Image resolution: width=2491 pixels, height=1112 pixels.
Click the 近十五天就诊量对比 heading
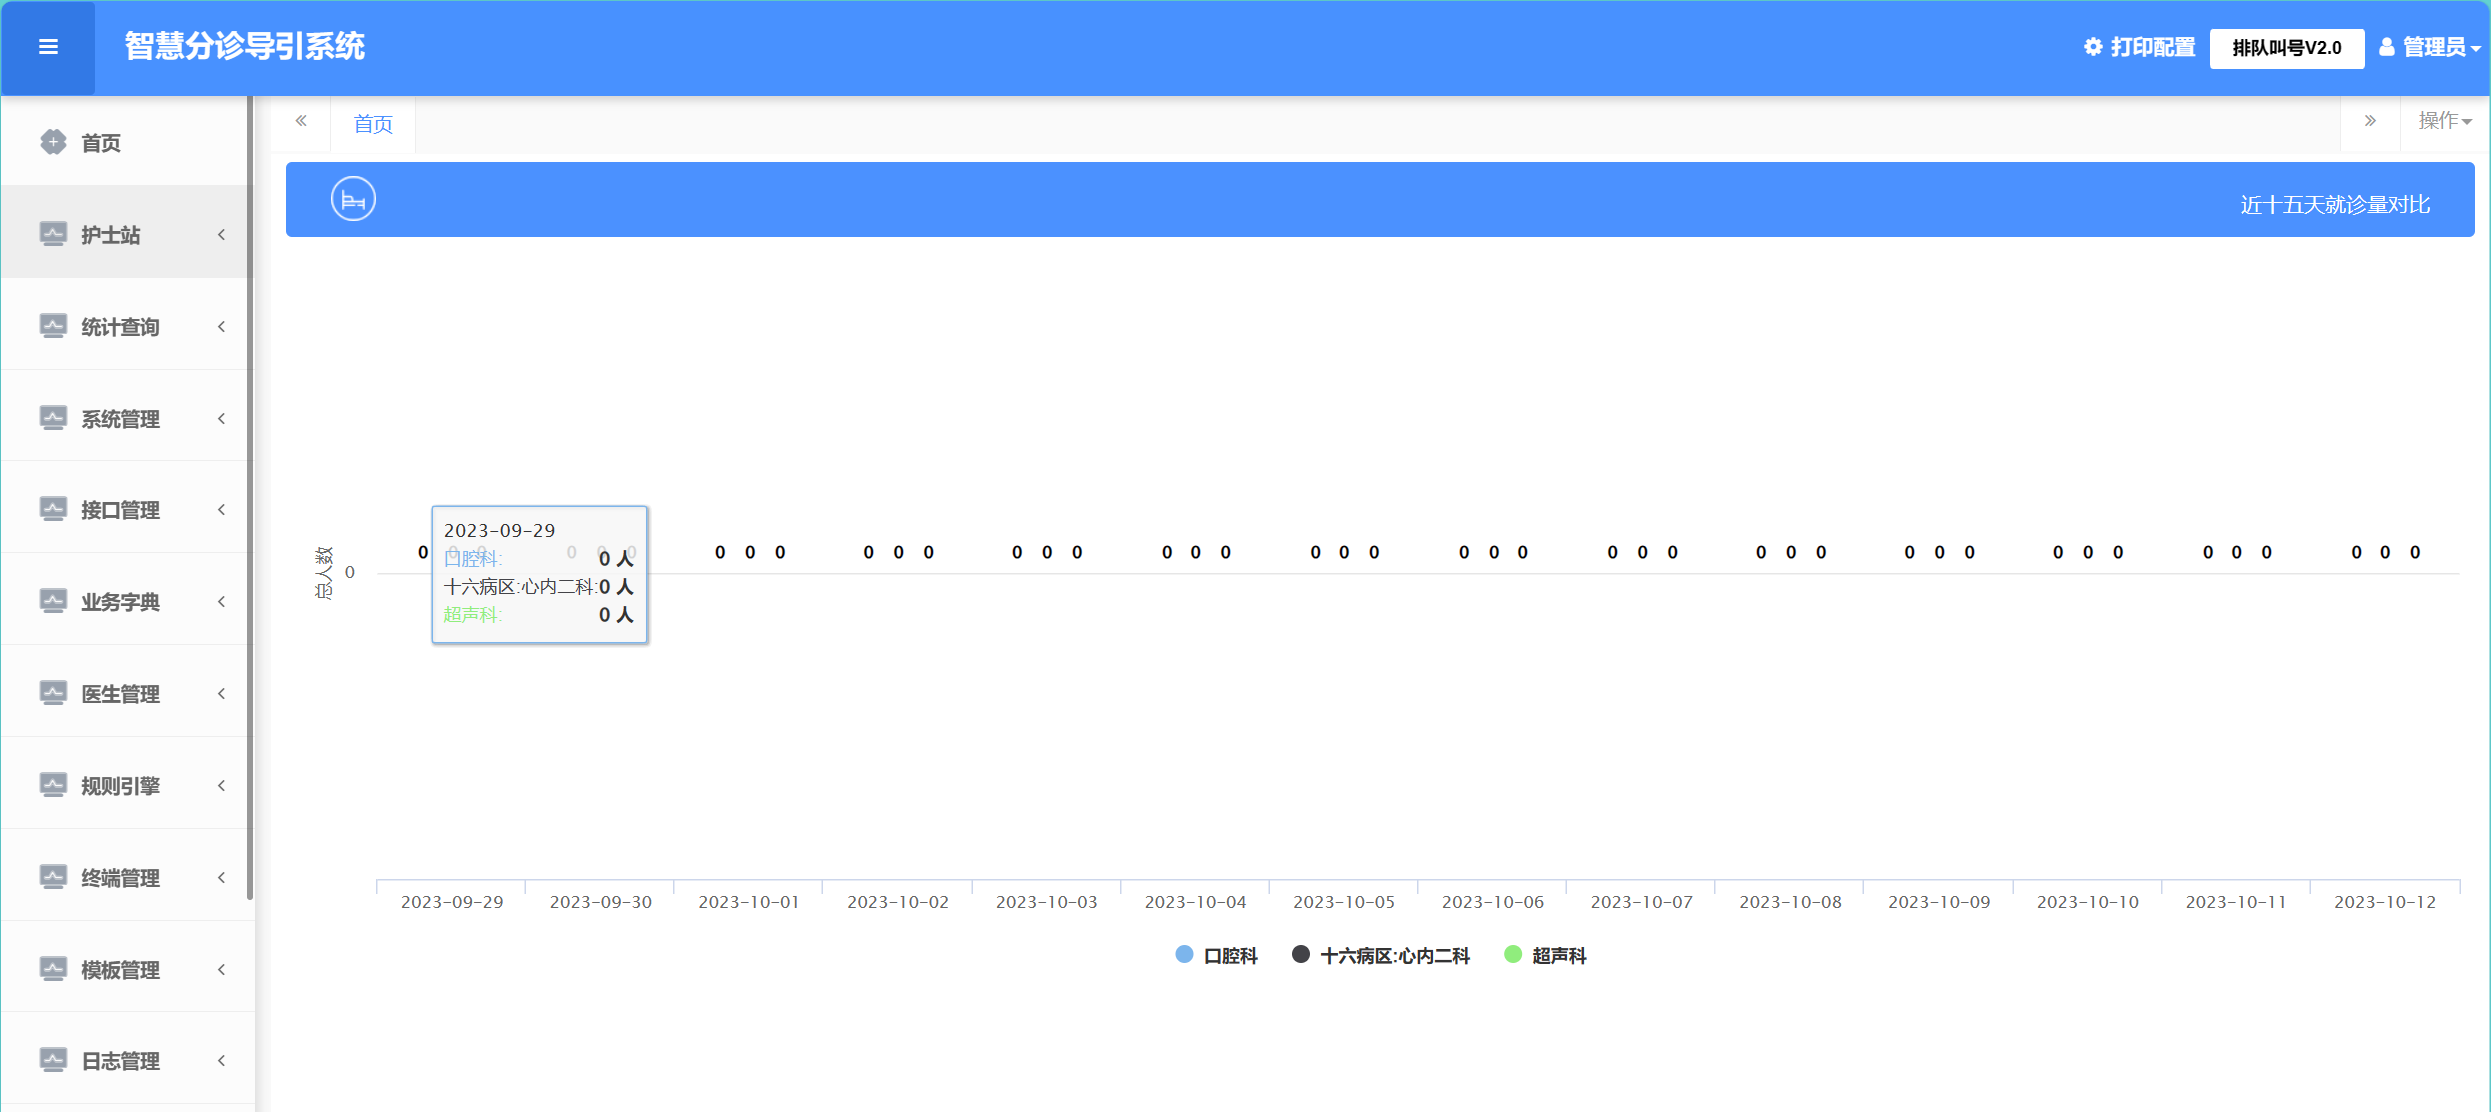[2335, 205]
